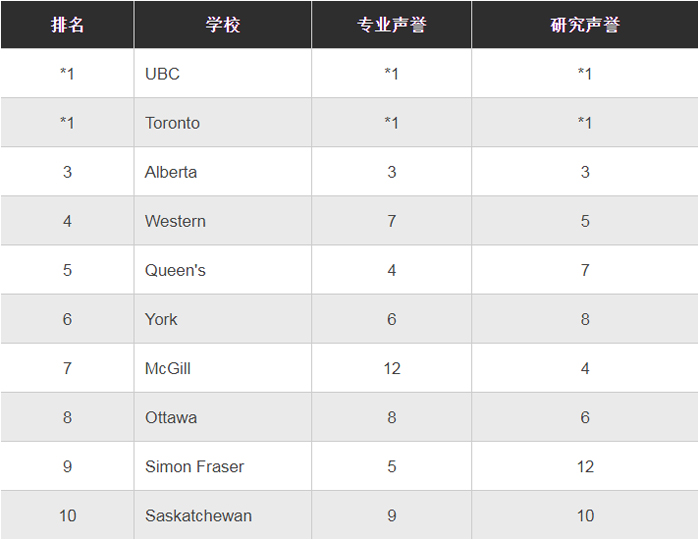Select the Queen's school cell
The image size is (698, 540).
point(175,270)
